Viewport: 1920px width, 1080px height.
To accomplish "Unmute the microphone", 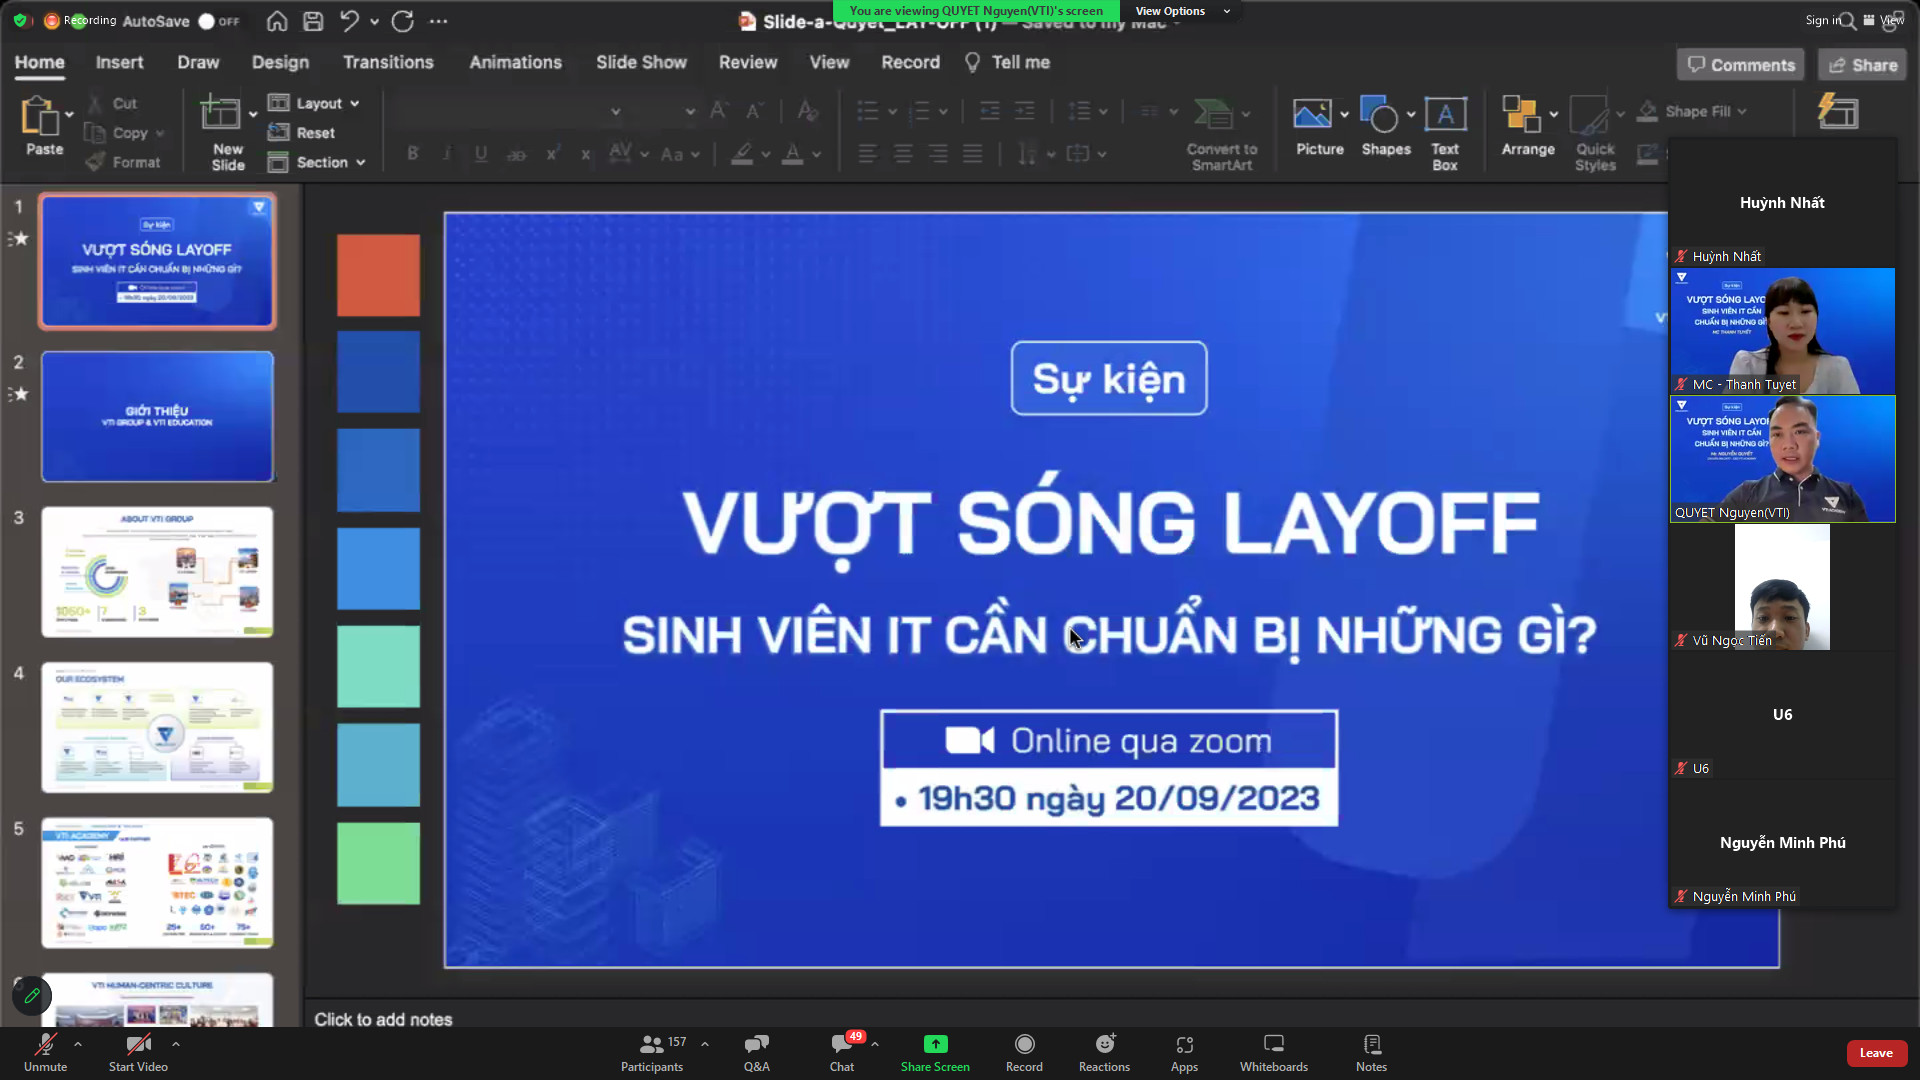I will pos(45,1044).
